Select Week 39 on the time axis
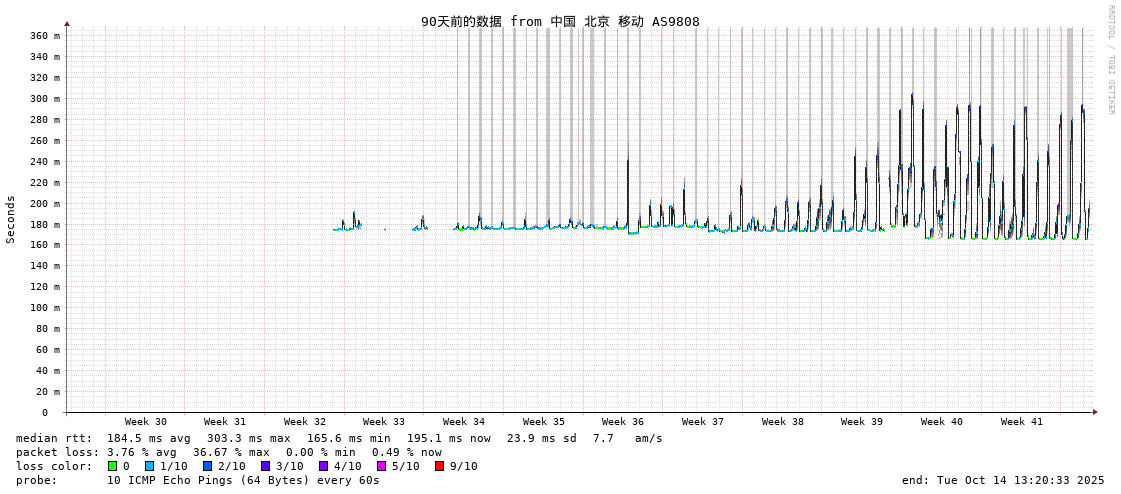Screen dimensions: 1121x494 pyautogui.click(x=862, y=422)
